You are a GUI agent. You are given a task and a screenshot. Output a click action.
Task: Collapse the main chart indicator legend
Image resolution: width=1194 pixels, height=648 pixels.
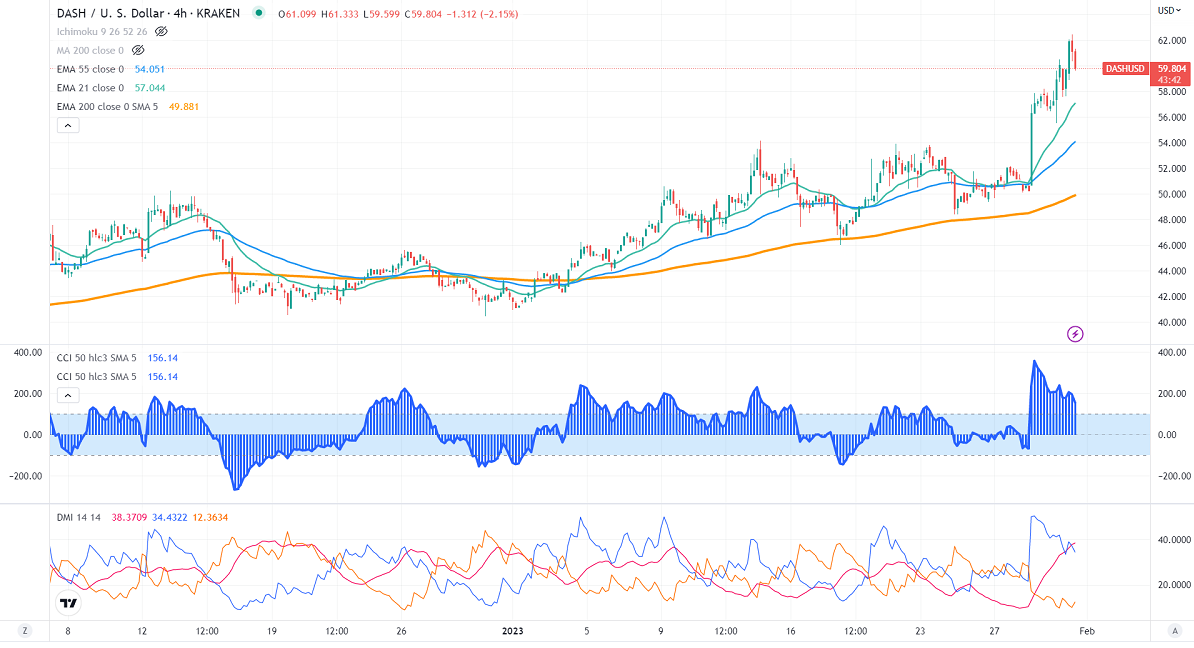tap(67, 126)
